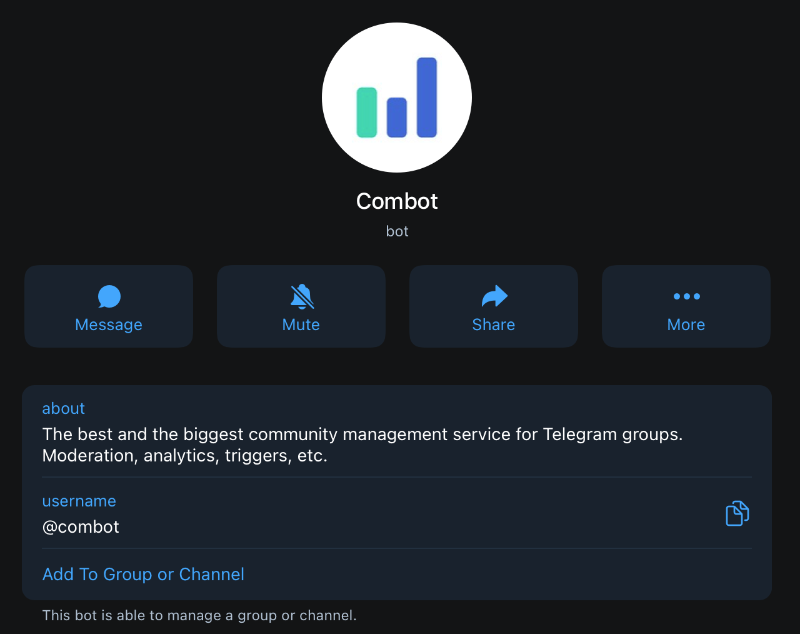
Task: Mute notifications for Combot
Action: [x=301, y=306]
